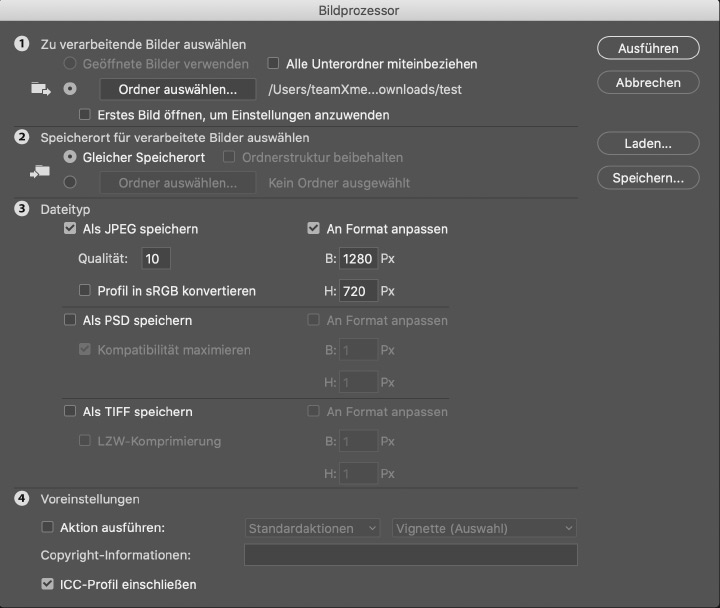This screenshot has width=720, height=608.
Task: Check Als PSD speichern option
Action: 70,320
